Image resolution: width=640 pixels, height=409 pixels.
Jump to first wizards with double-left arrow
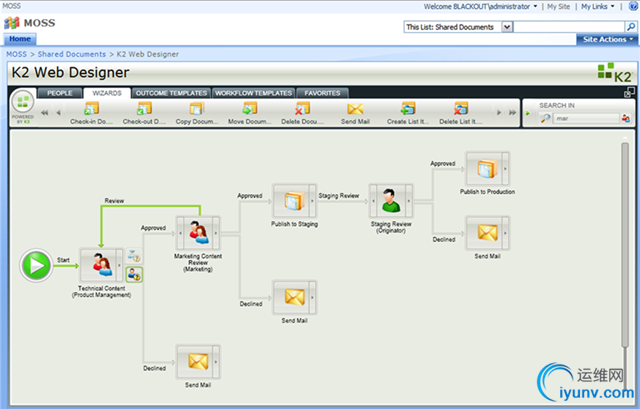pos(44,113)
